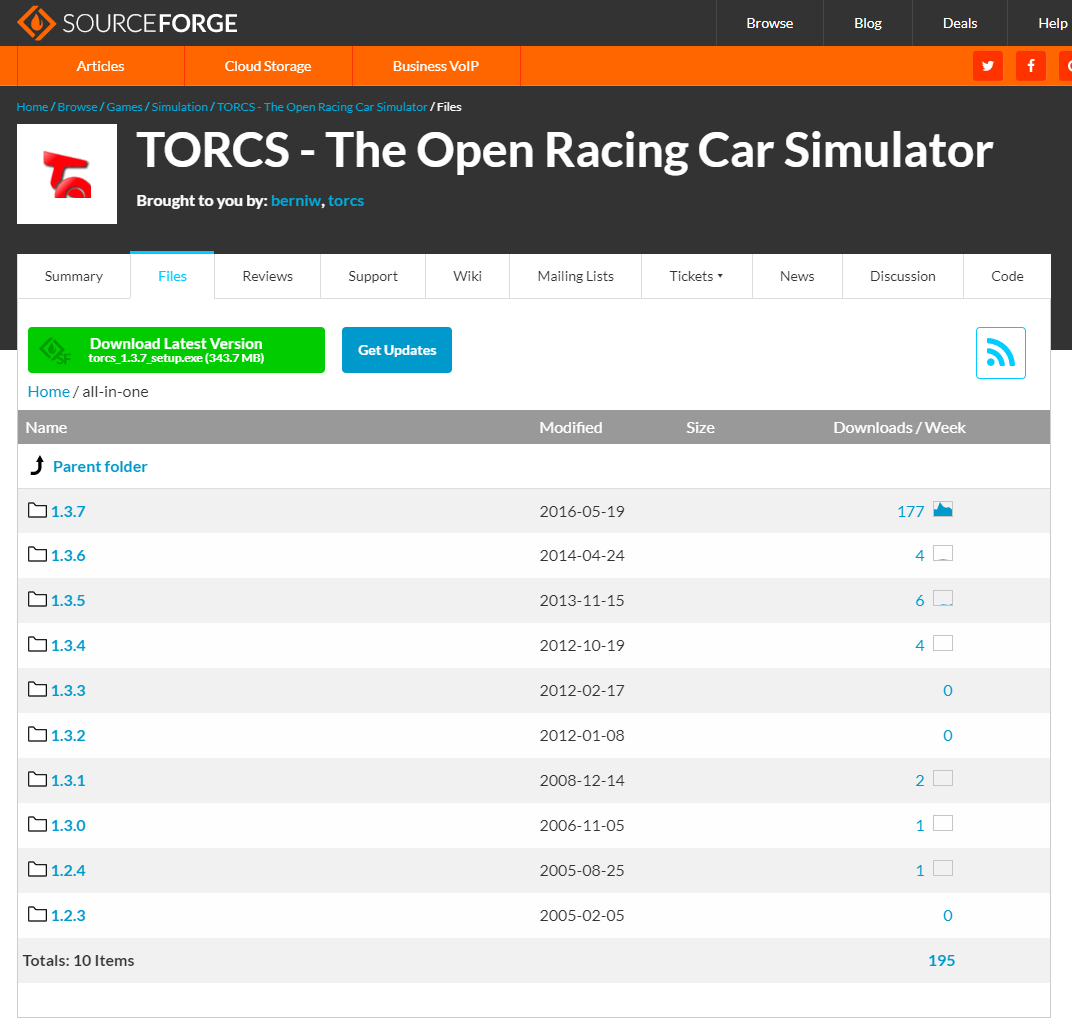This screenshot has height=1027, width=1072.
Task: Open the Reviews tab
Action: [267, 276]
